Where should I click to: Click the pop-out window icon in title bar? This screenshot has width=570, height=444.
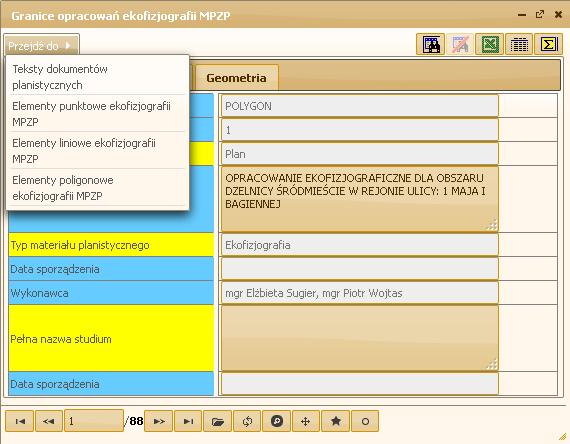540,15
